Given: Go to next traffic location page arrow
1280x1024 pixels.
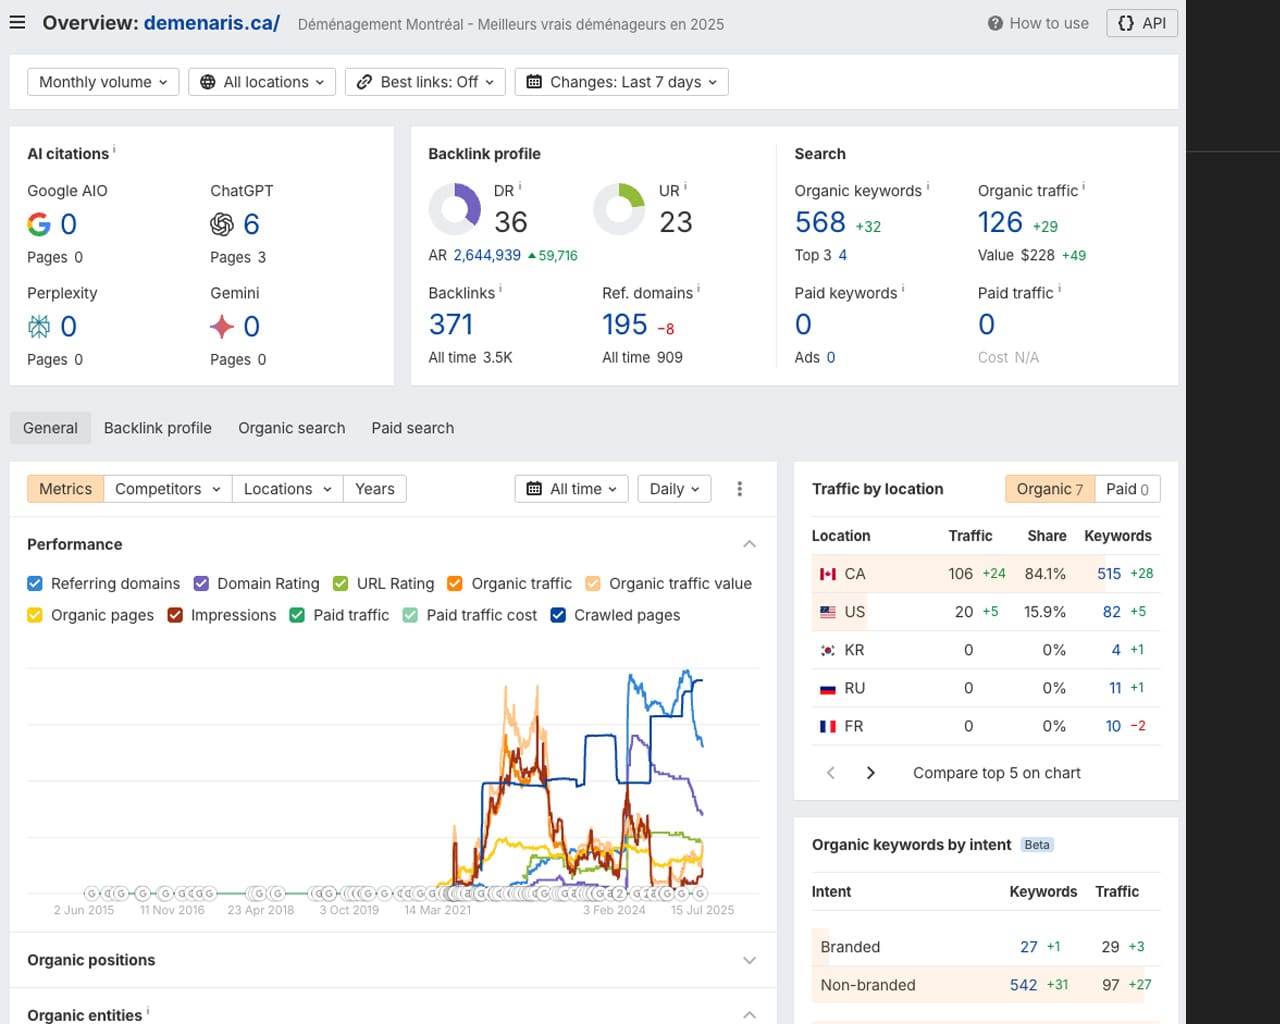Looking at the screenshot, I should tap(870, 773).
